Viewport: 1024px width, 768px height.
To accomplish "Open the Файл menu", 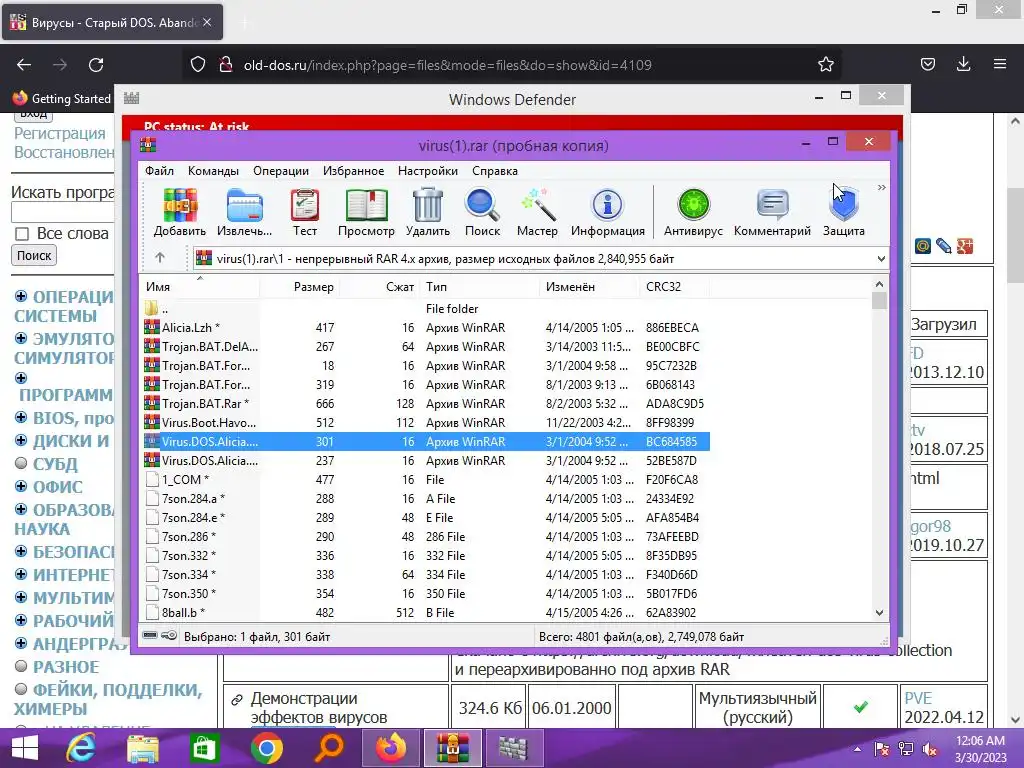I will pos(159,170).
